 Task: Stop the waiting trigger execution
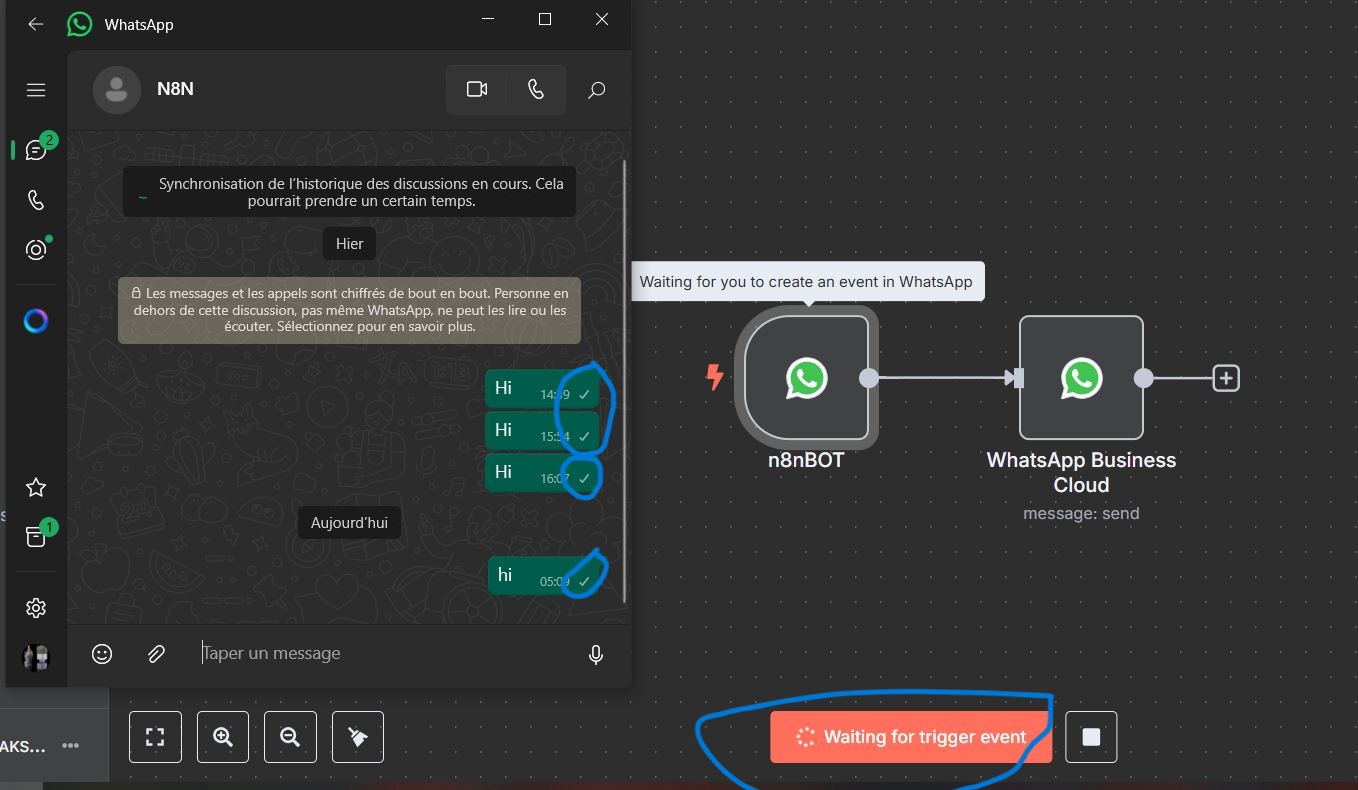pos(1090,736)
